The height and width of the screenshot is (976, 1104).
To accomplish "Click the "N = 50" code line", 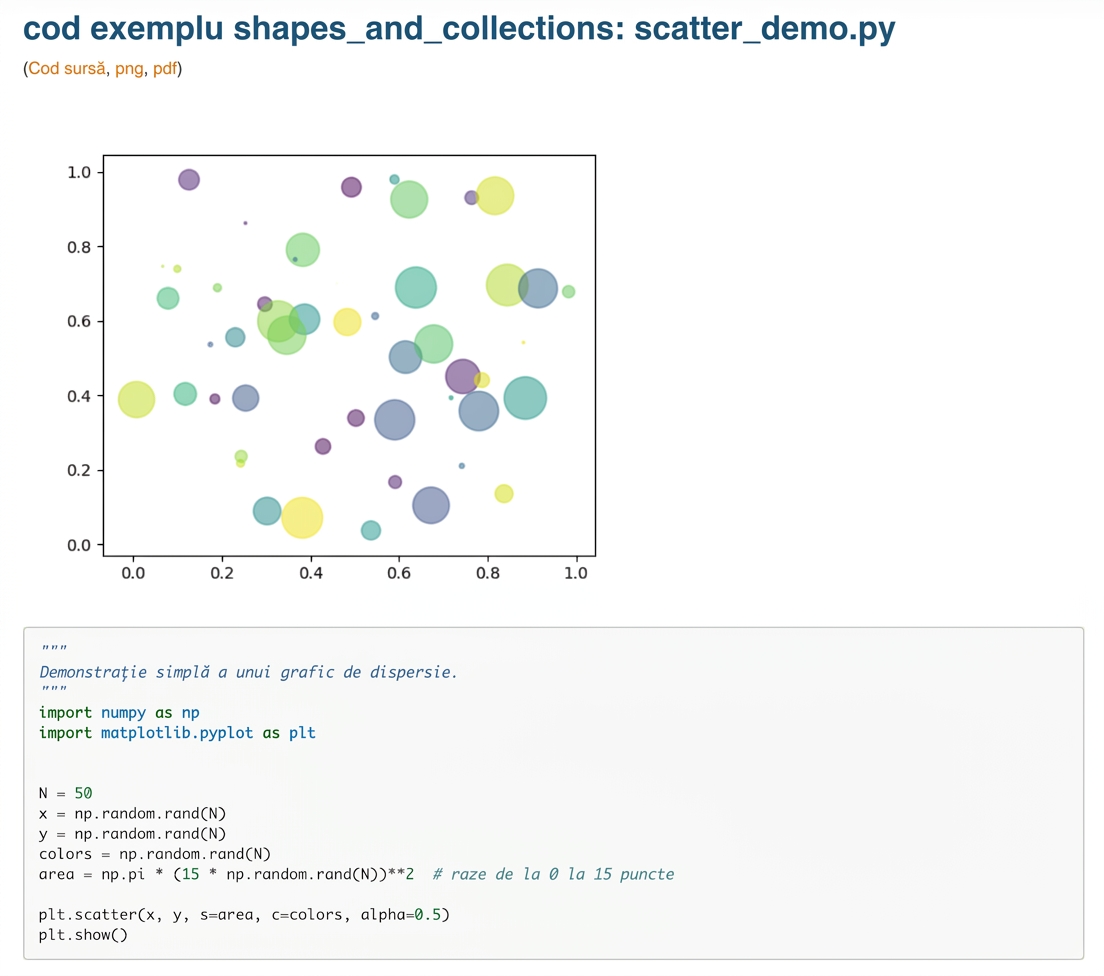I will coord(65,794).
